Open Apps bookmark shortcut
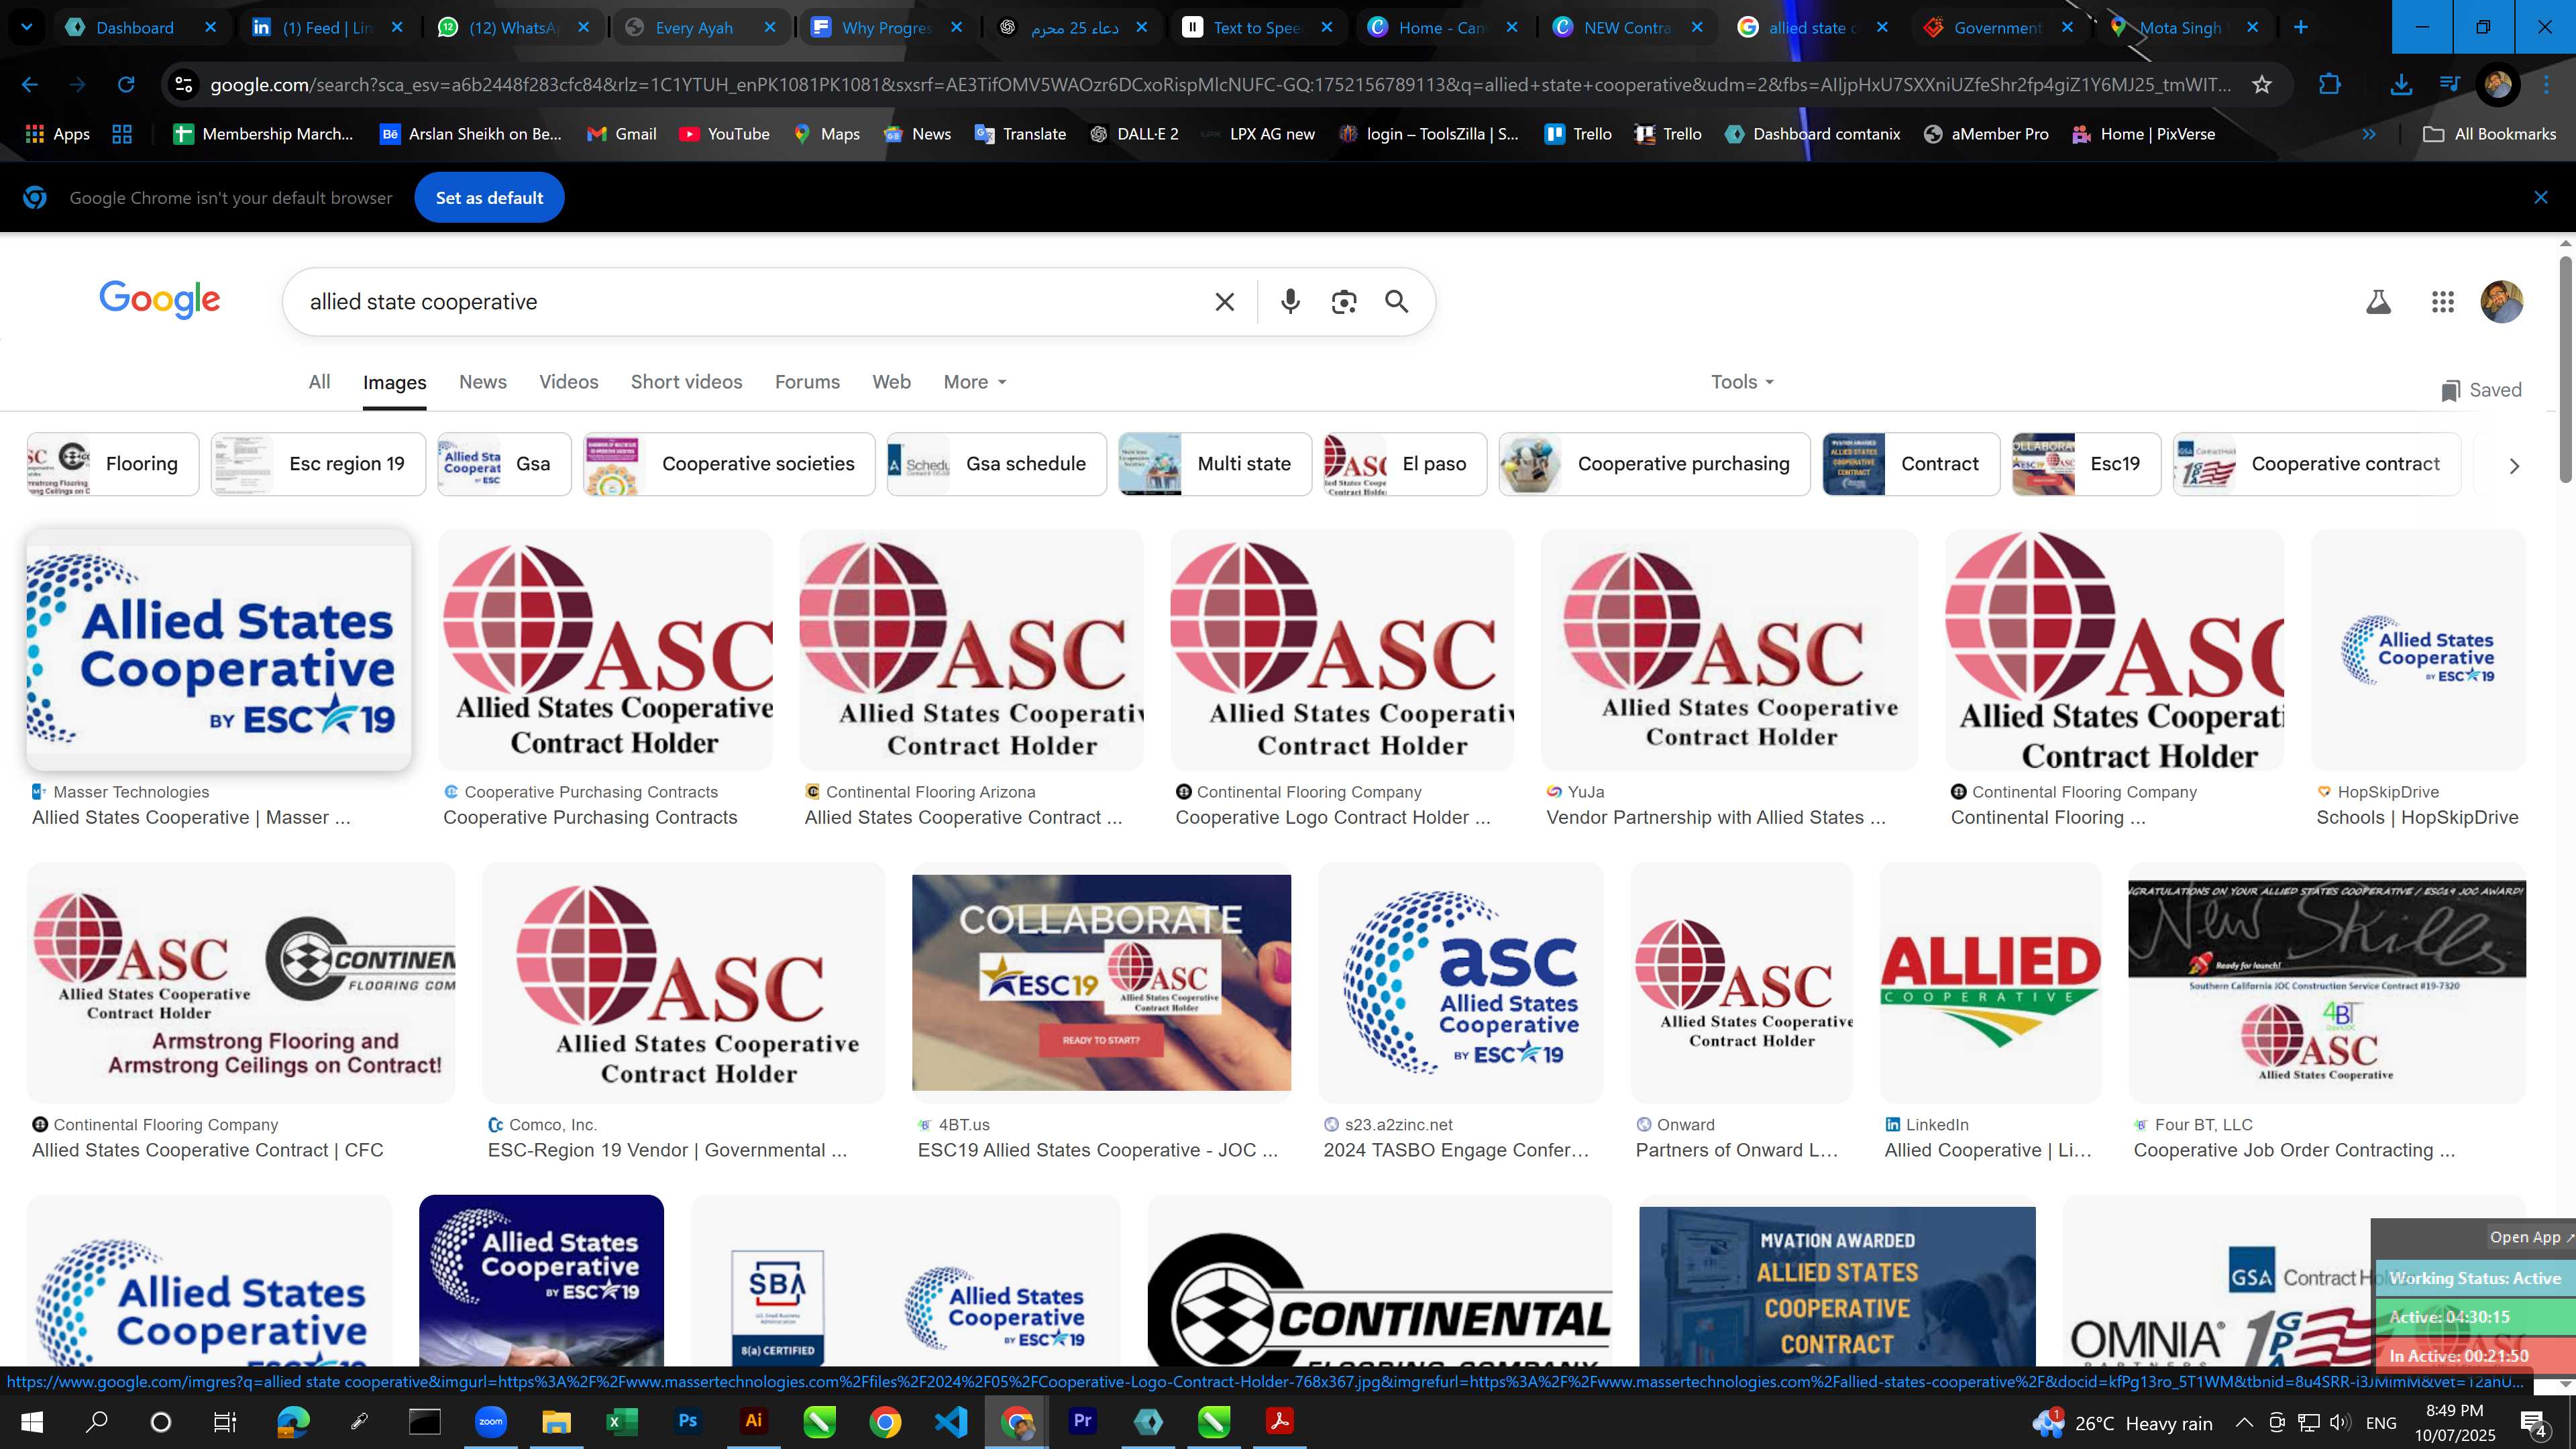 click(x=57, y=134)
